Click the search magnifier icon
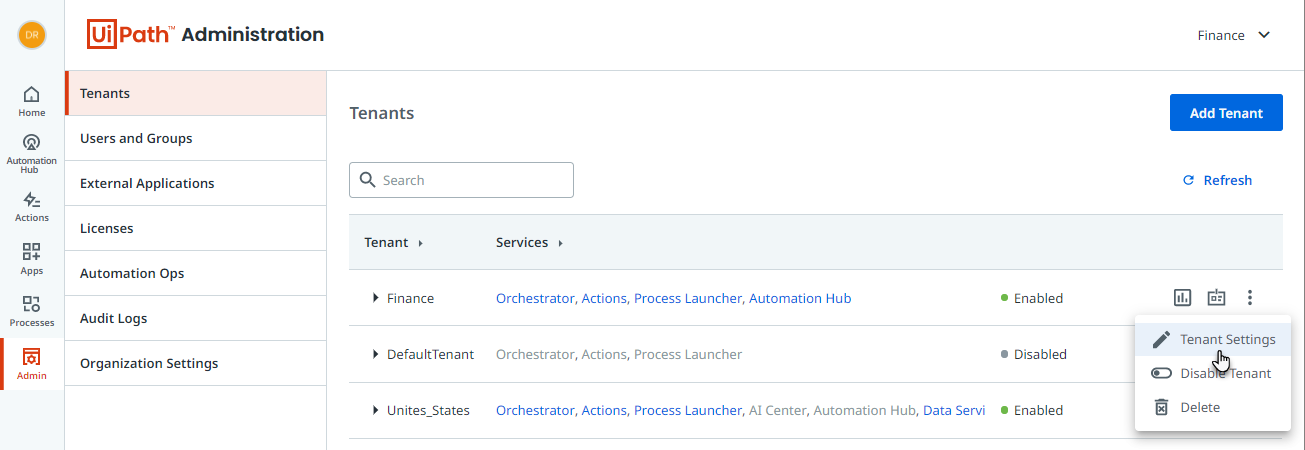Screen dimensions: 1305x450 click(367, 180)
